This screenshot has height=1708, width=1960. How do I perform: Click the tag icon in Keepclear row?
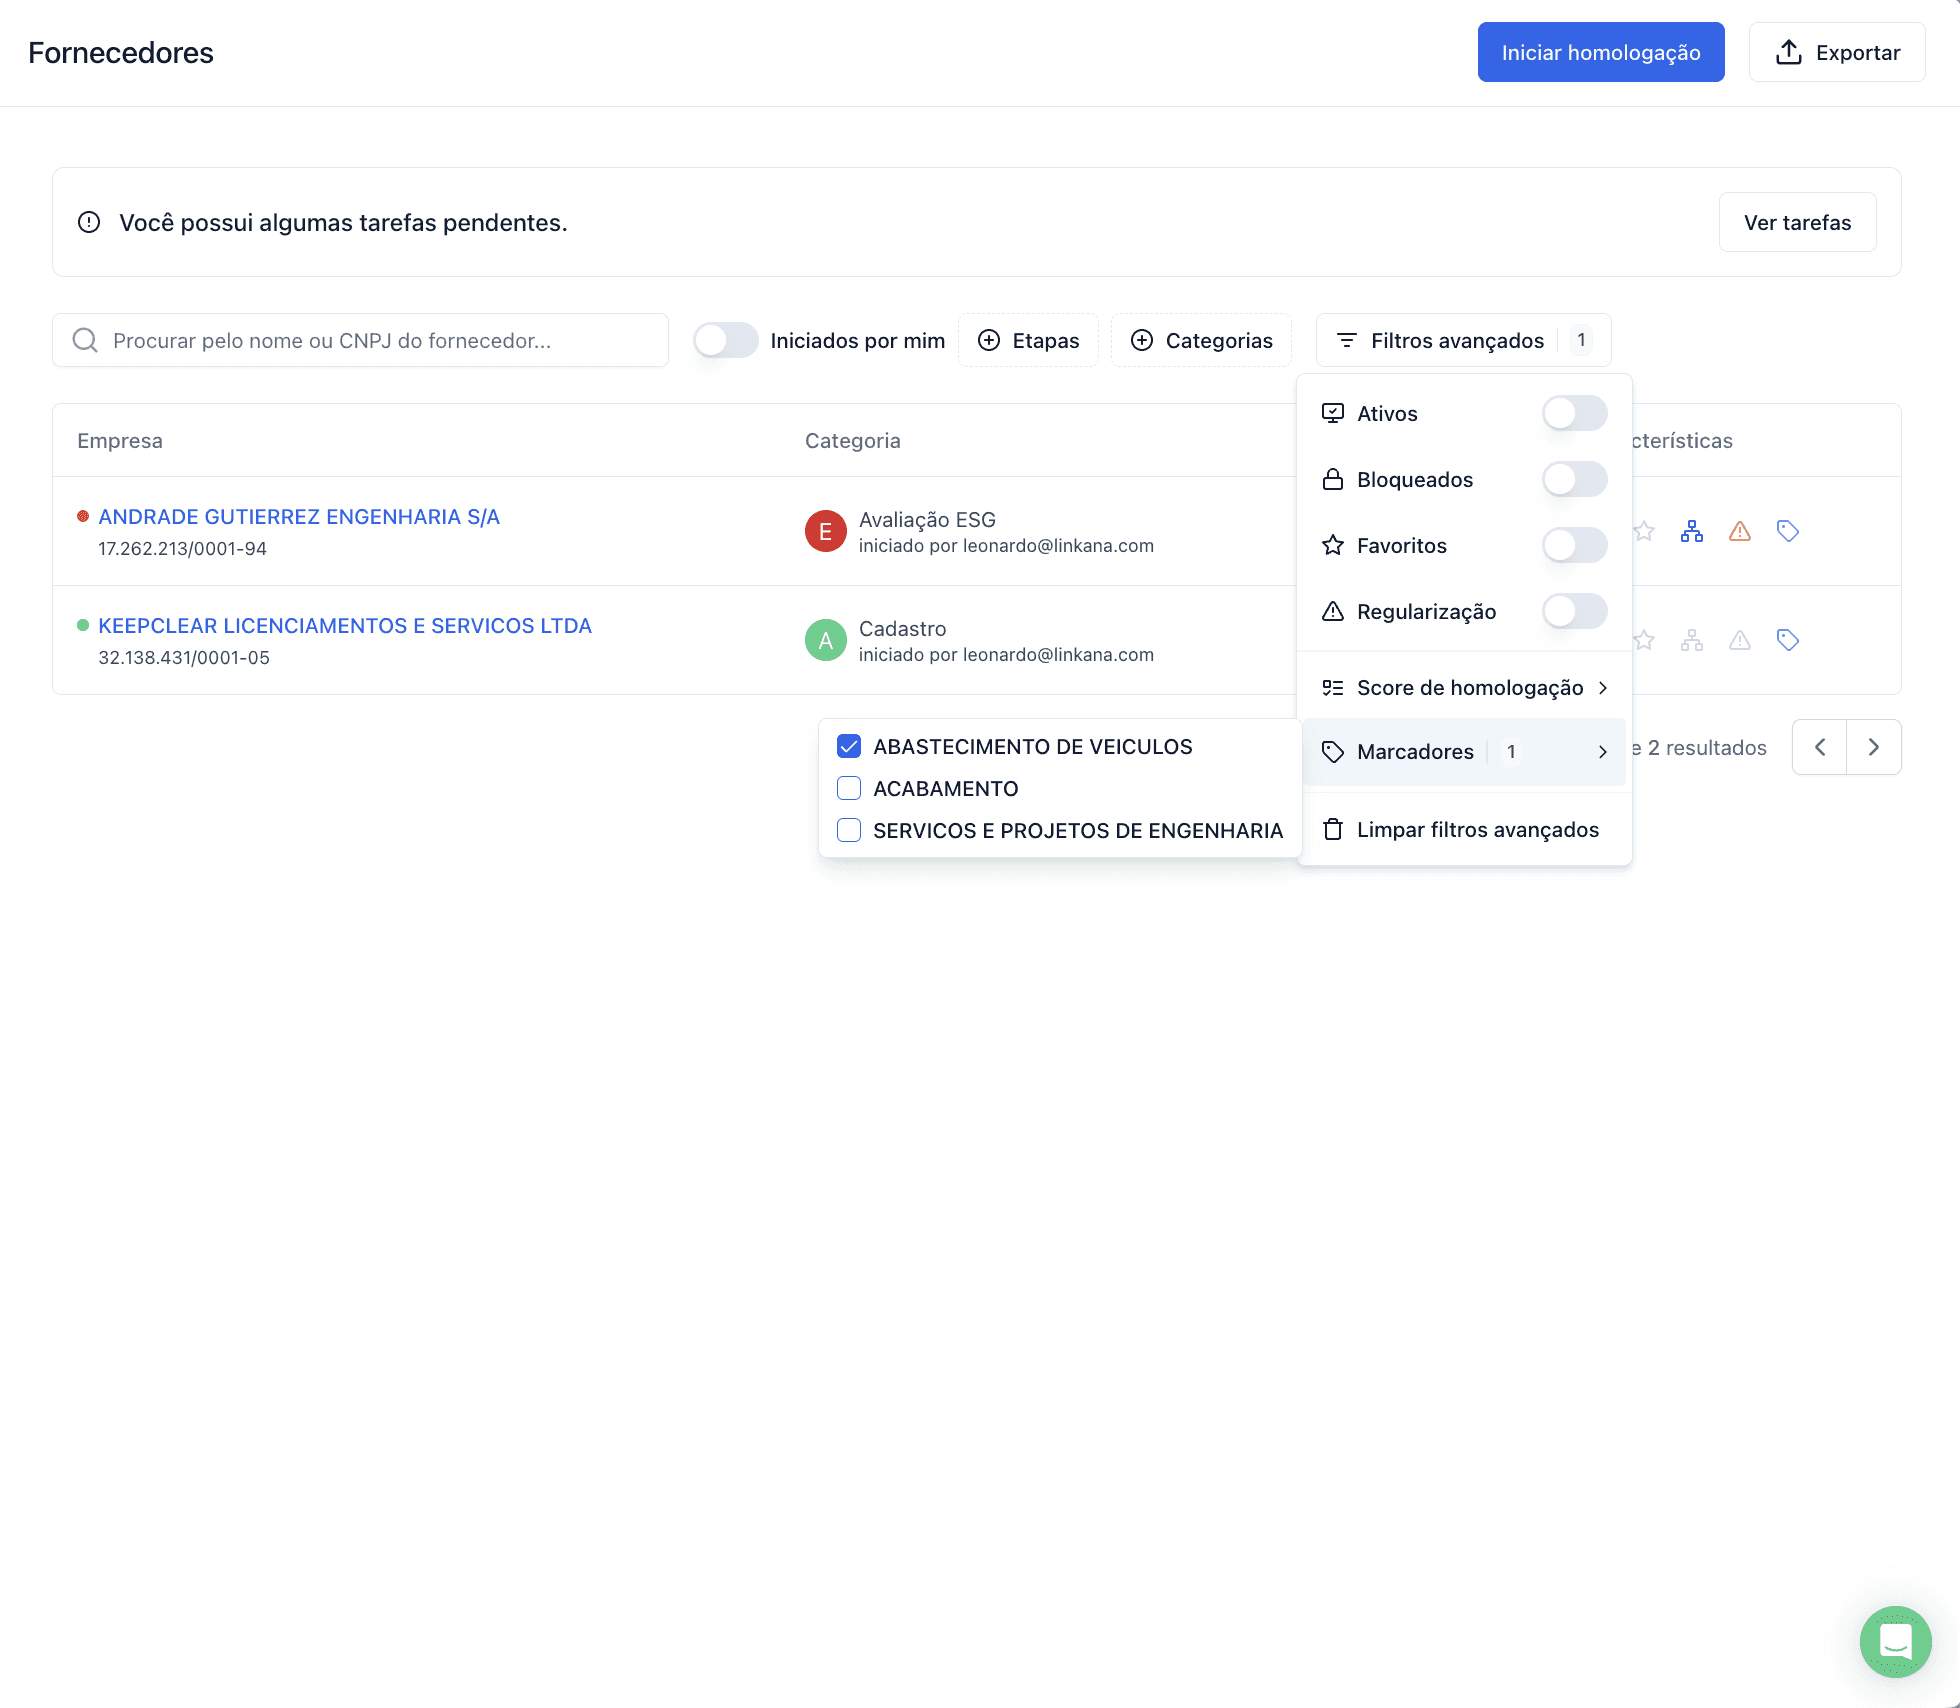[x=1788, y=640]
